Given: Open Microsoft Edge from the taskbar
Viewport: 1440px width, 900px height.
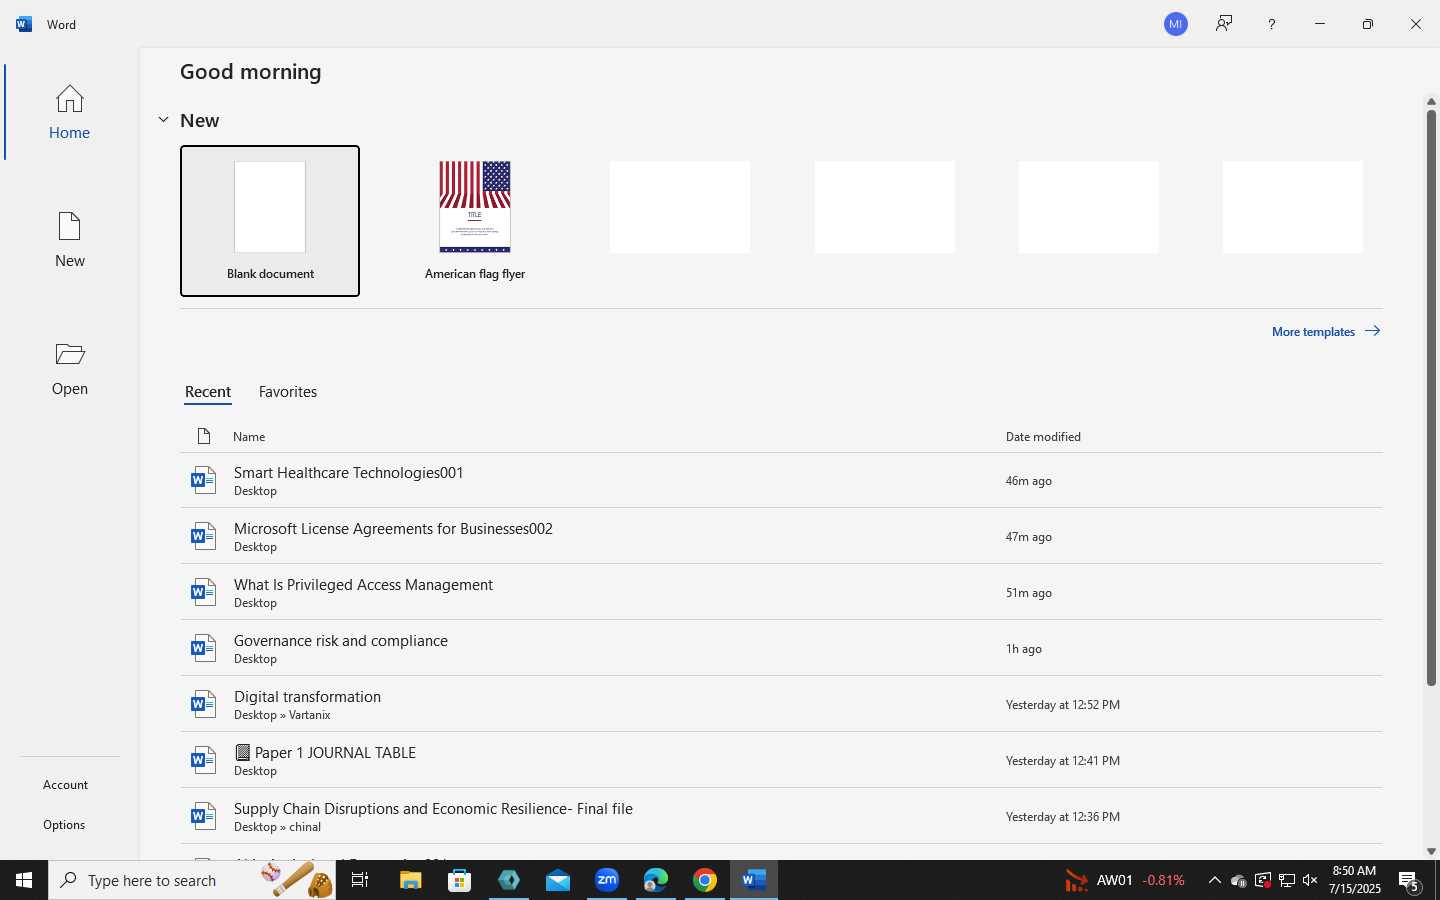Looking at the screenshot, I should coord(656,880).
